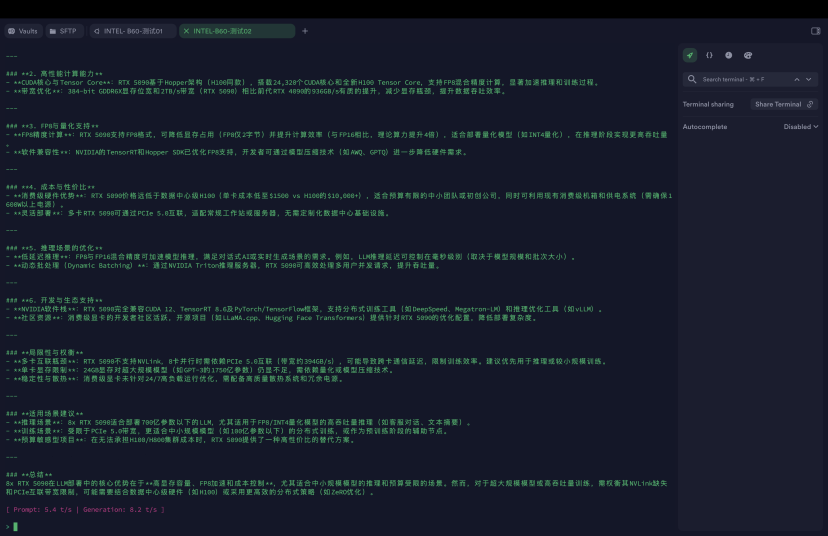The image size is (828, 536).
Task: Click the heading 总结
Action: coord(29,474)
